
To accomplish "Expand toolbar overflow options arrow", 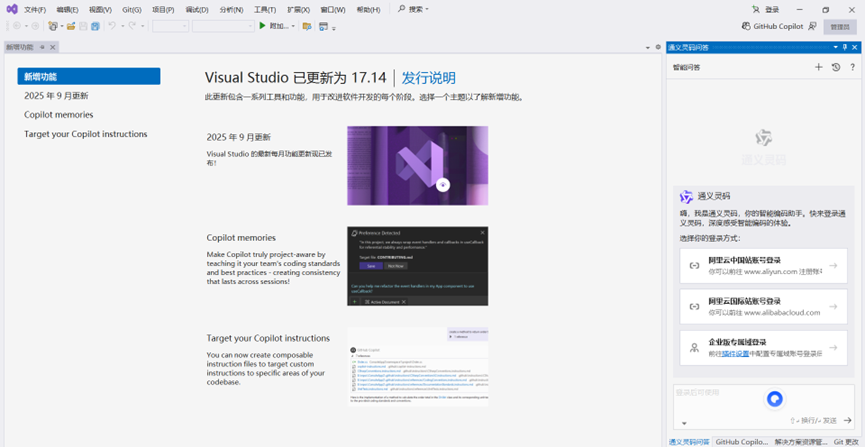I will pyautogui.click(x=334, y=28).
